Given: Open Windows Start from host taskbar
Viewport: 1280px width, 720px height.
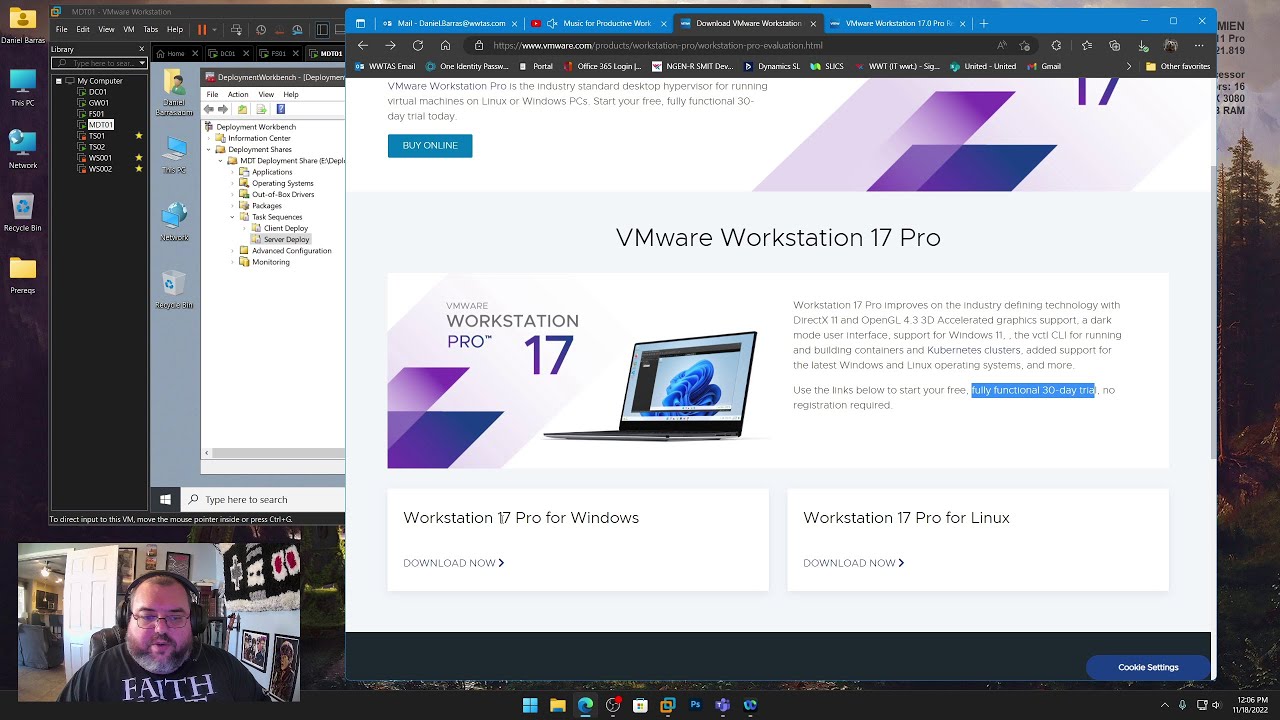Looking at the screenshot, I should pos(530,705).
